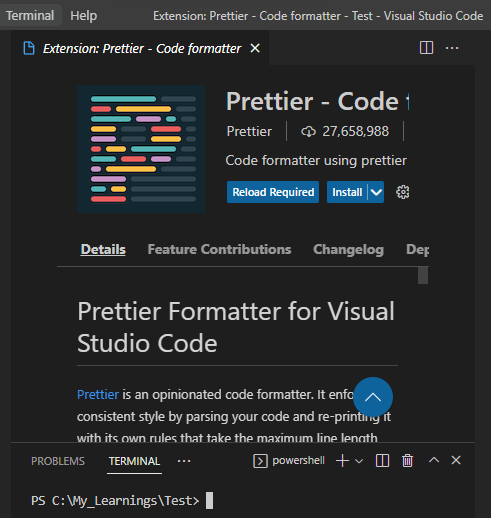
Task: Focus the PowerShell terminal prompt line
Action: point(122,501)
